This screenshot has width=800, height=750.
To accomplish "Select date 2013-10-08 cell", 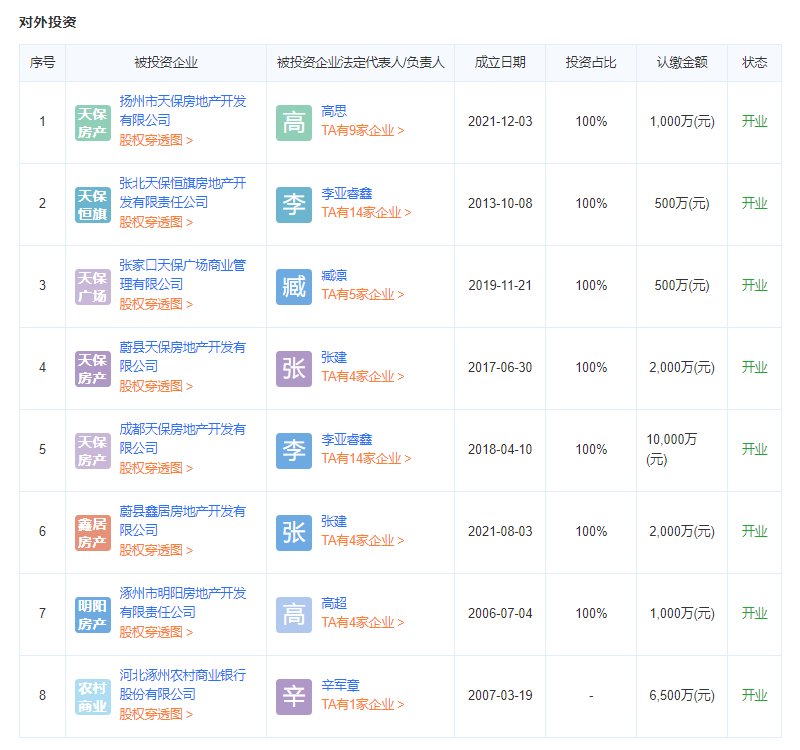I will (500, 204).
